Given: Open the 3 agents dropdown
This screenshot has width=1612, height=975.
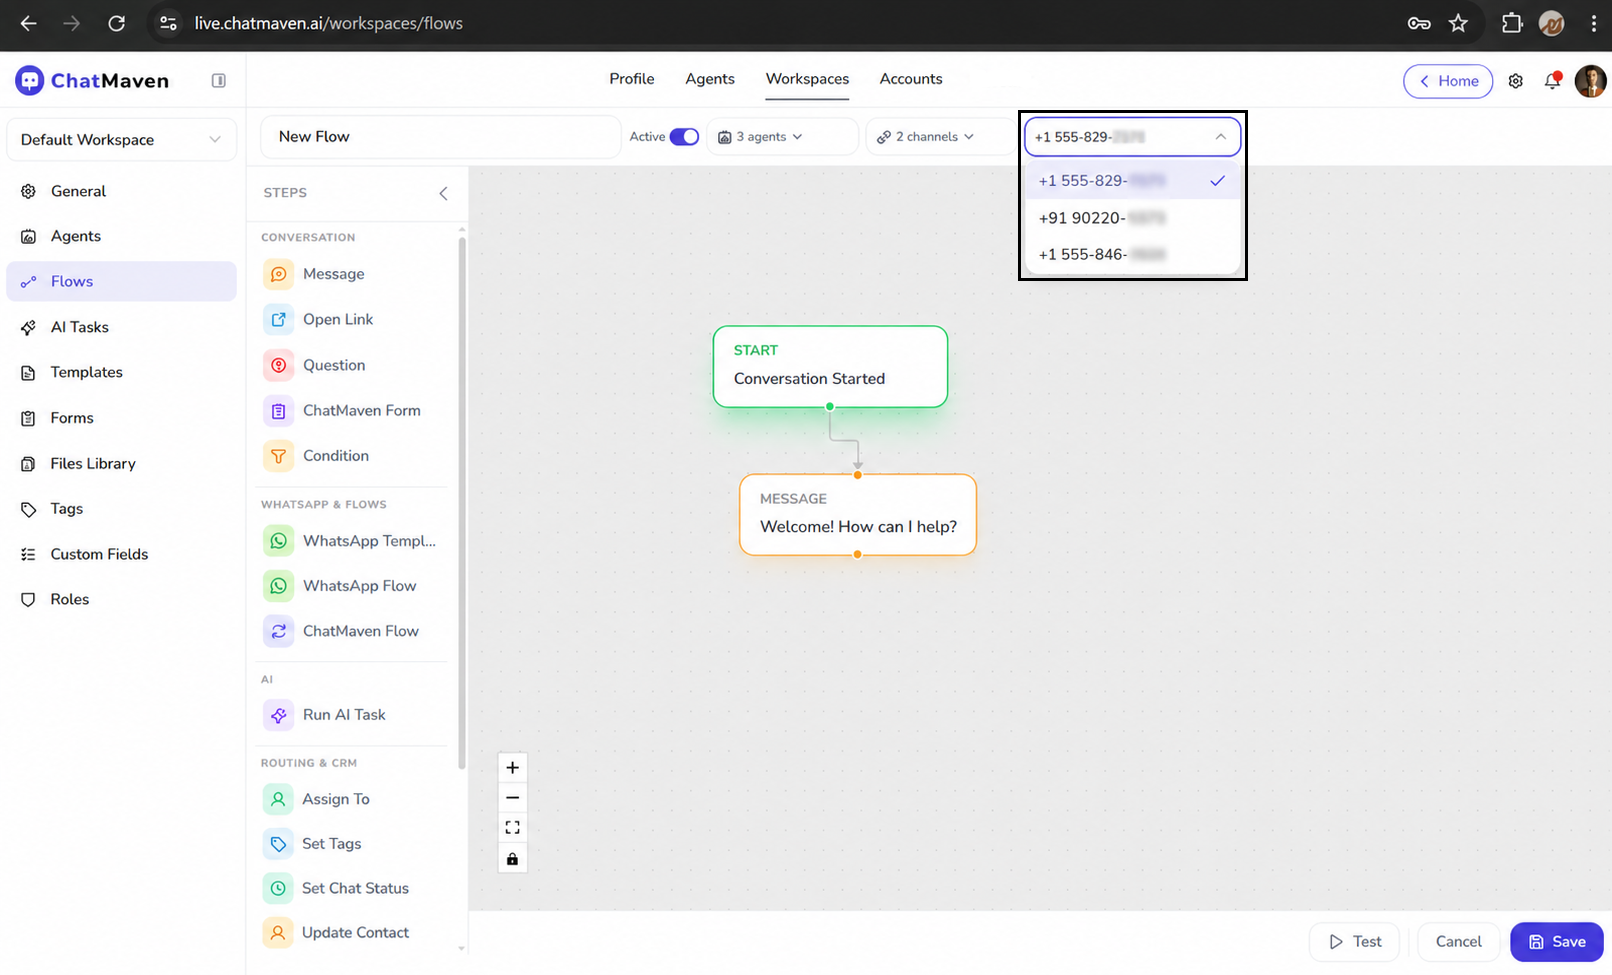Looking at the screenshot, I should pyautogui.click(x=782, y=137).
